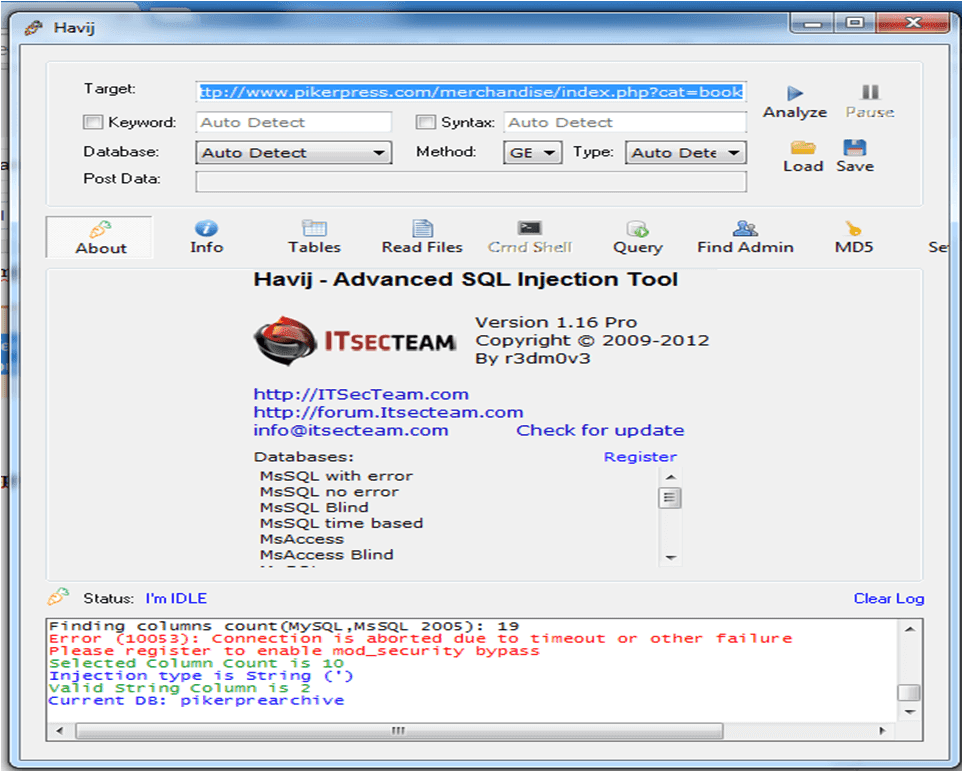The width and height of the screenshot is (963, 772).
Task: Close the Havij window
Action: (913, 23)
